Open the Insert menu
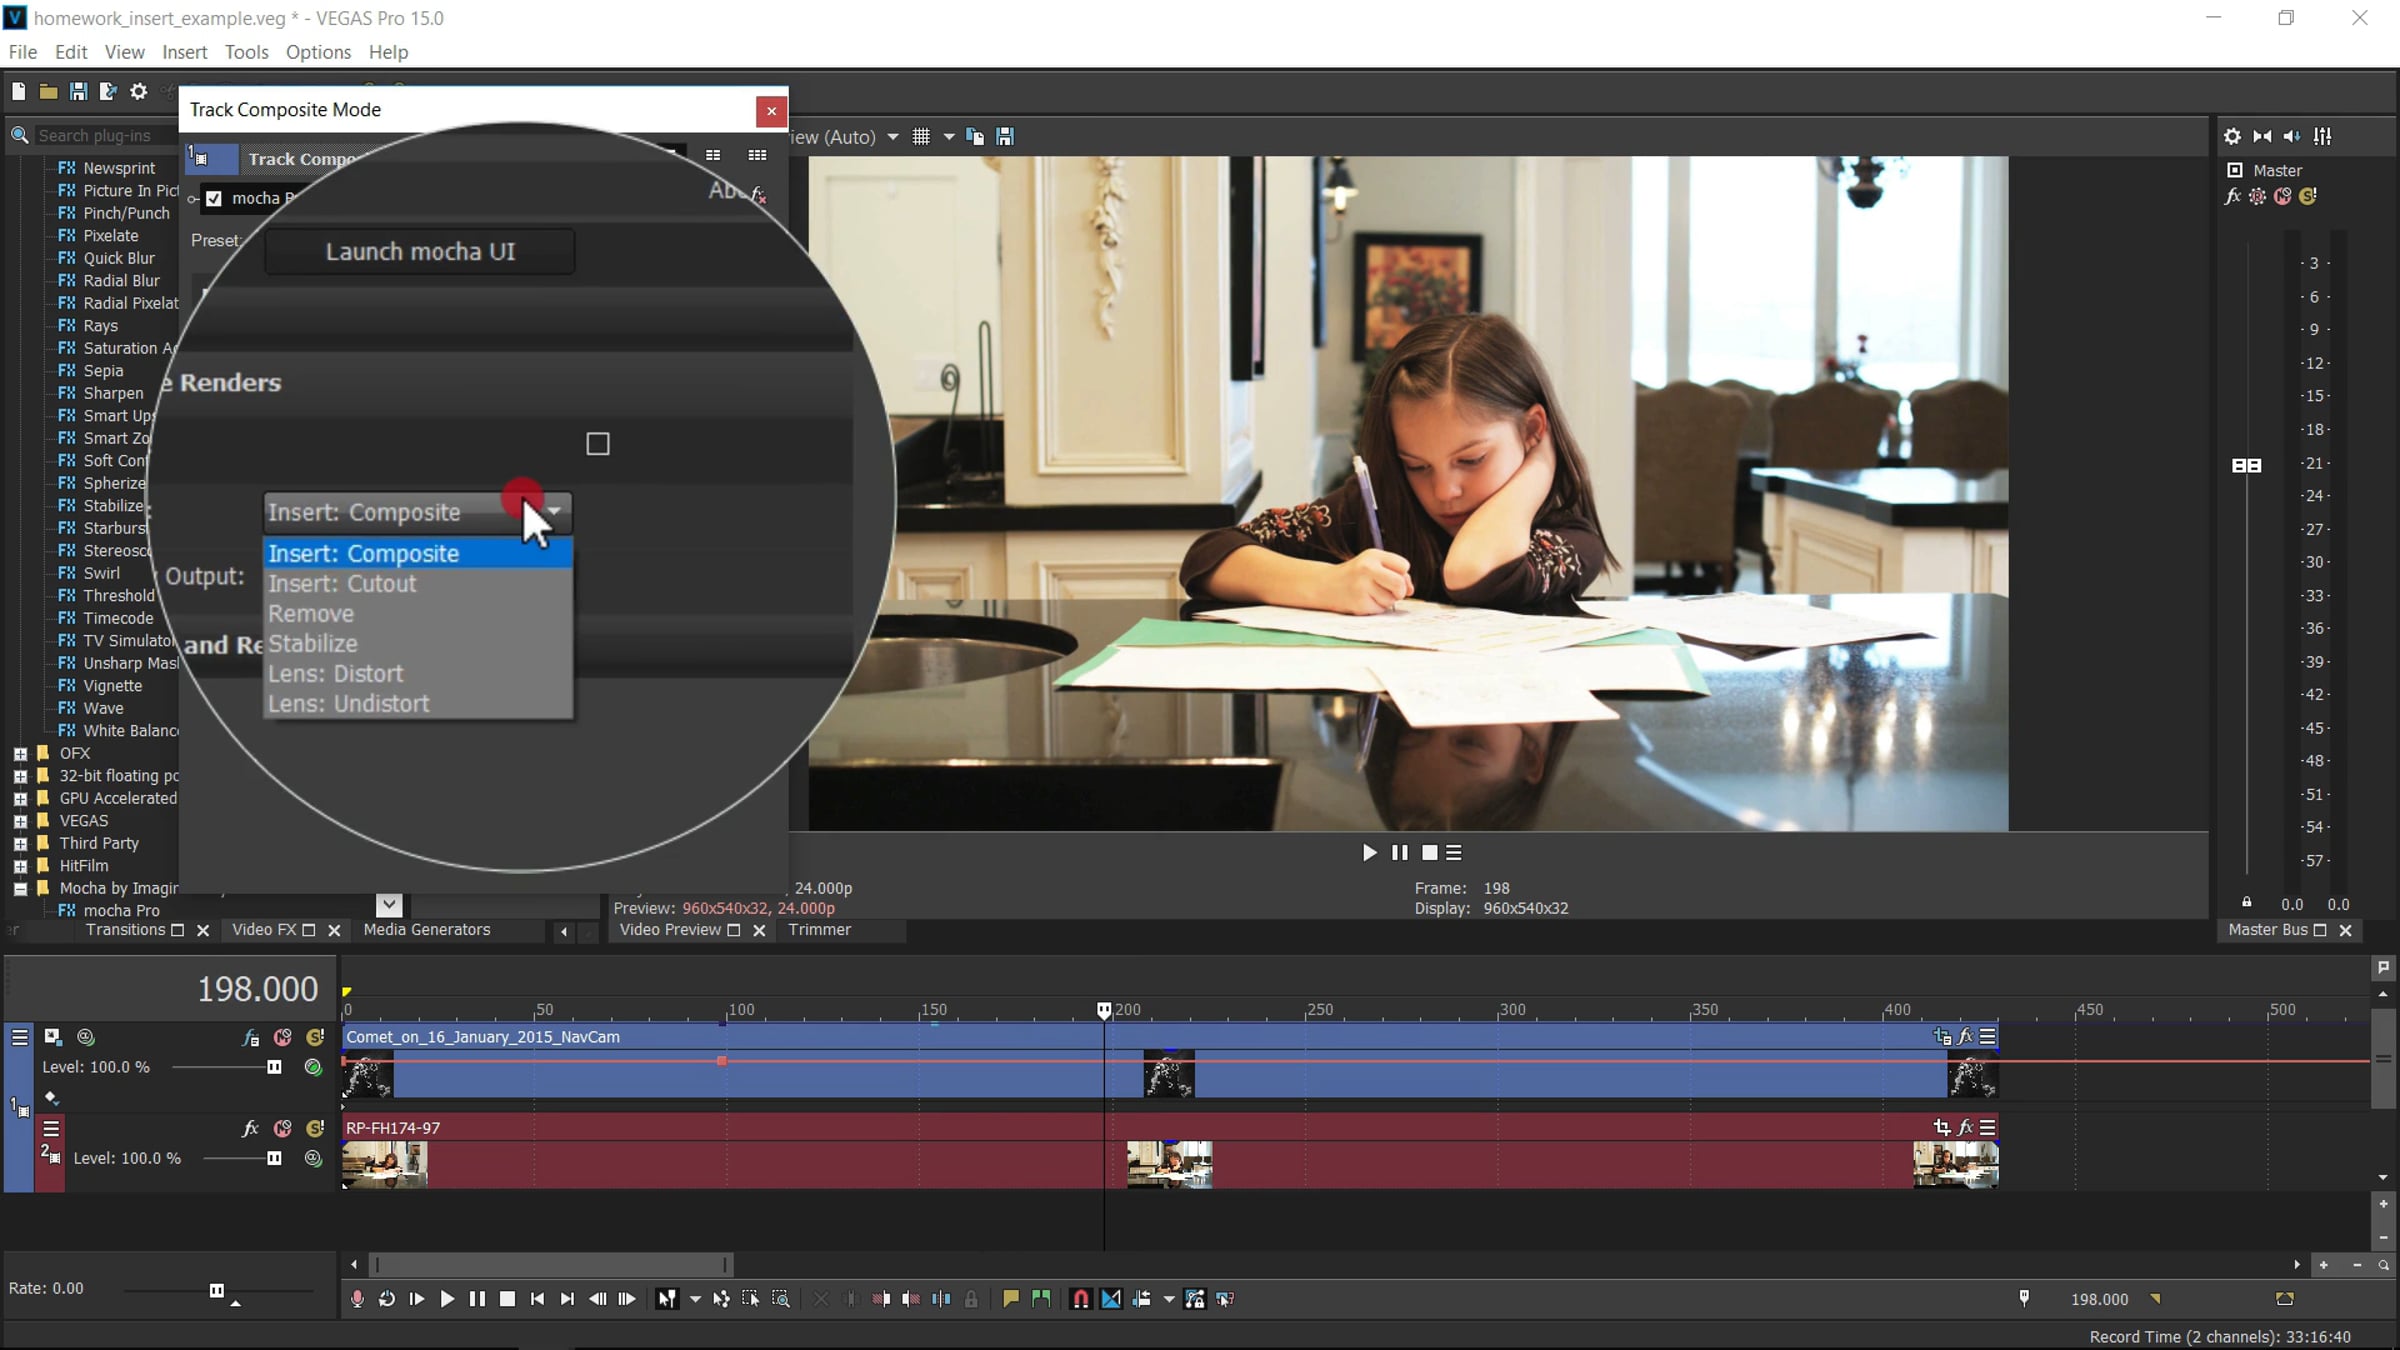This screenshot has width=2400, height=1350. point(185,52)
